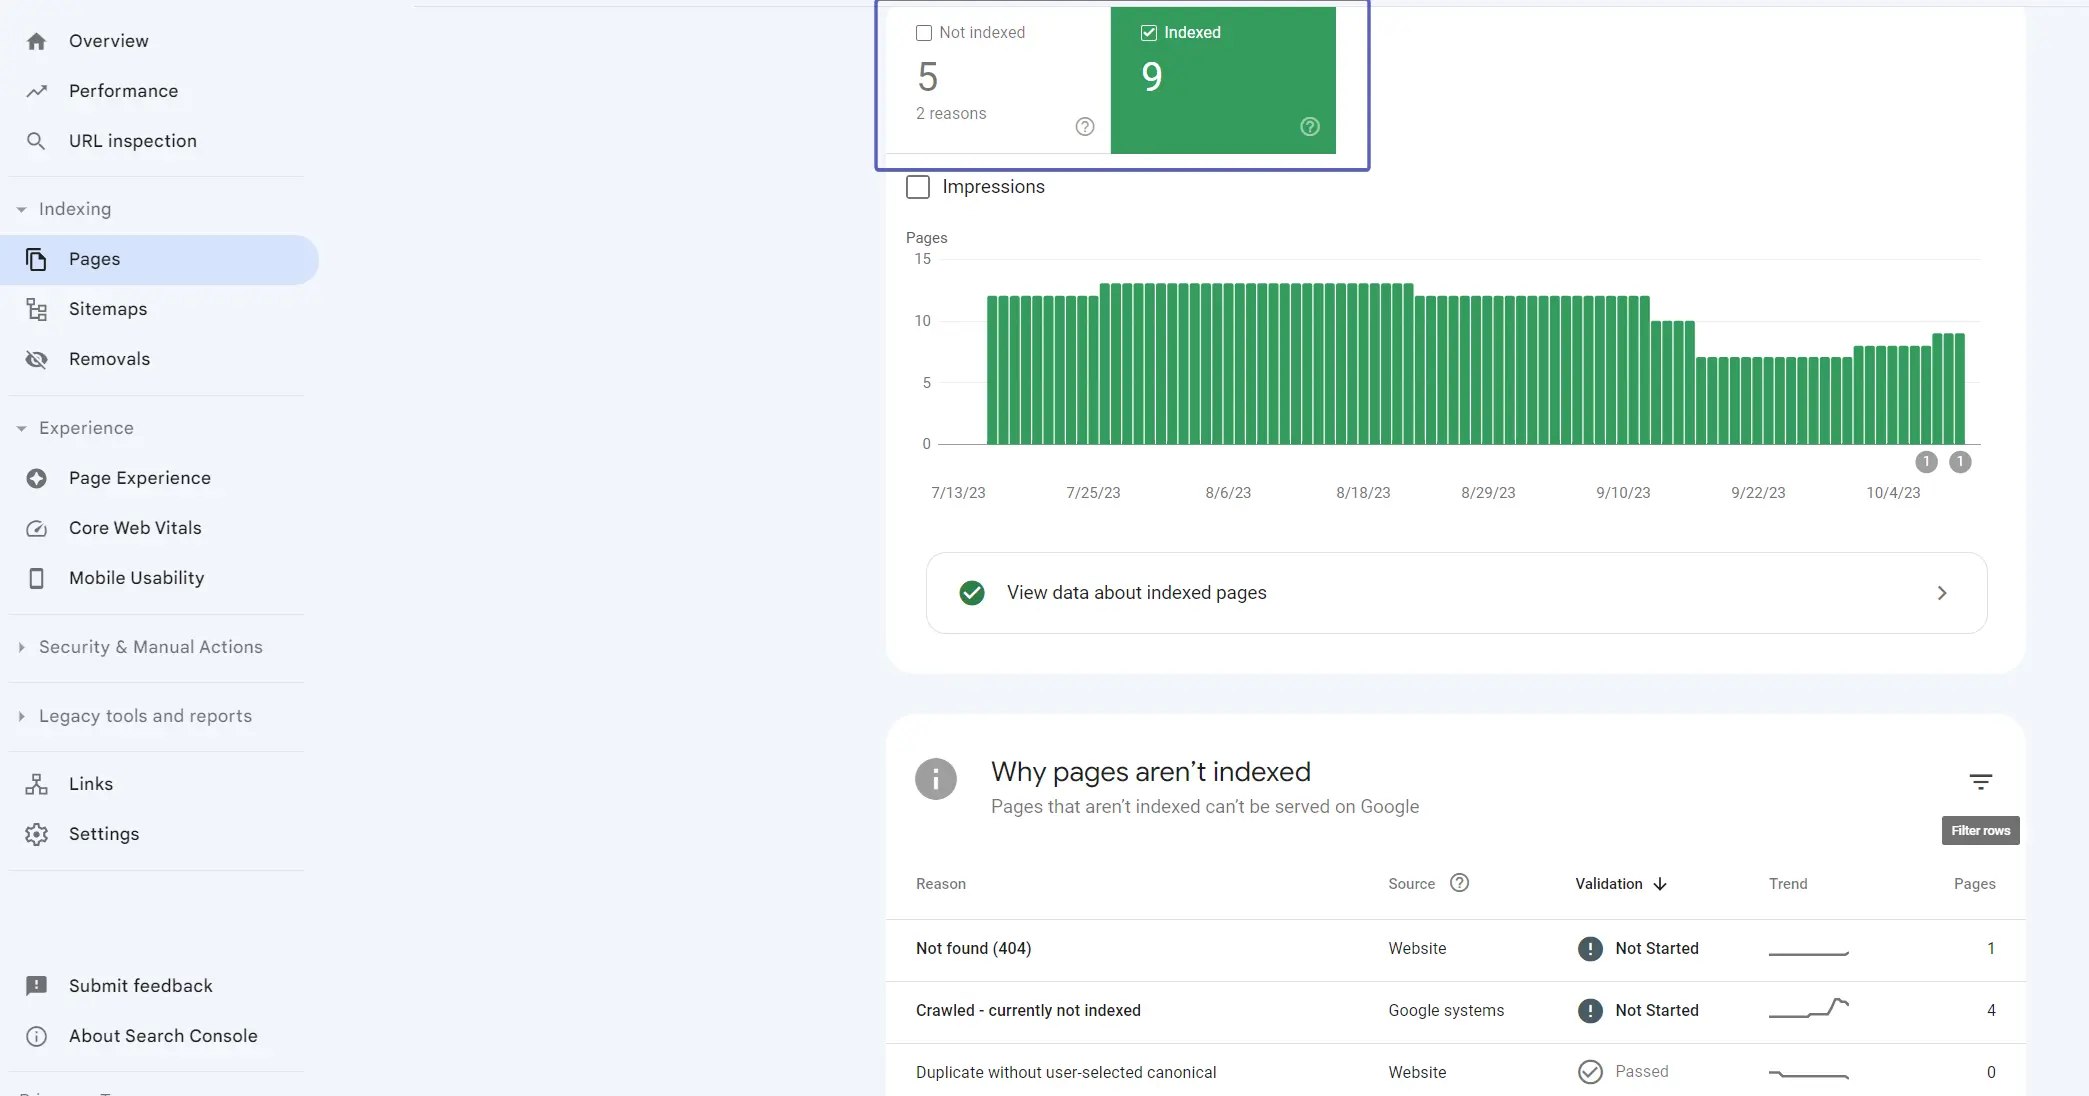Open URL inspection magnifier icon
2089x1096 pixels.
click(x=36, y=141)
